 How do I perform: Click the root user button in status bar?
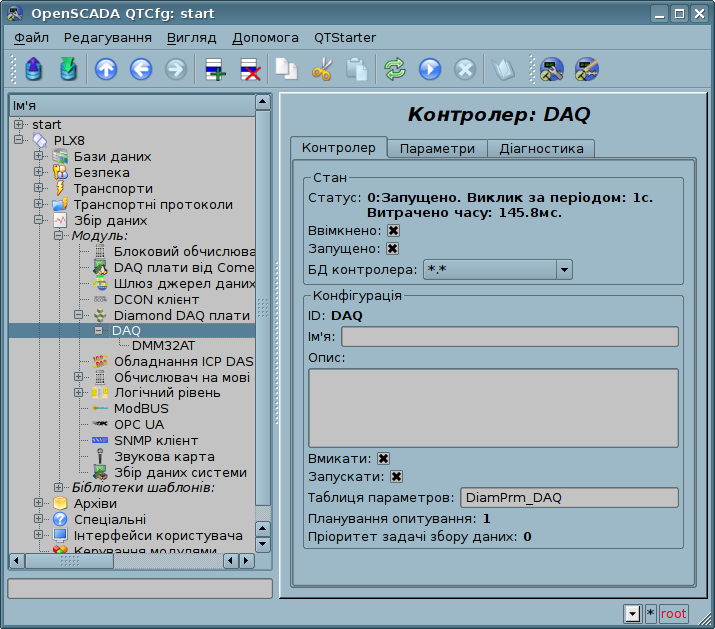tap(673, 613)
